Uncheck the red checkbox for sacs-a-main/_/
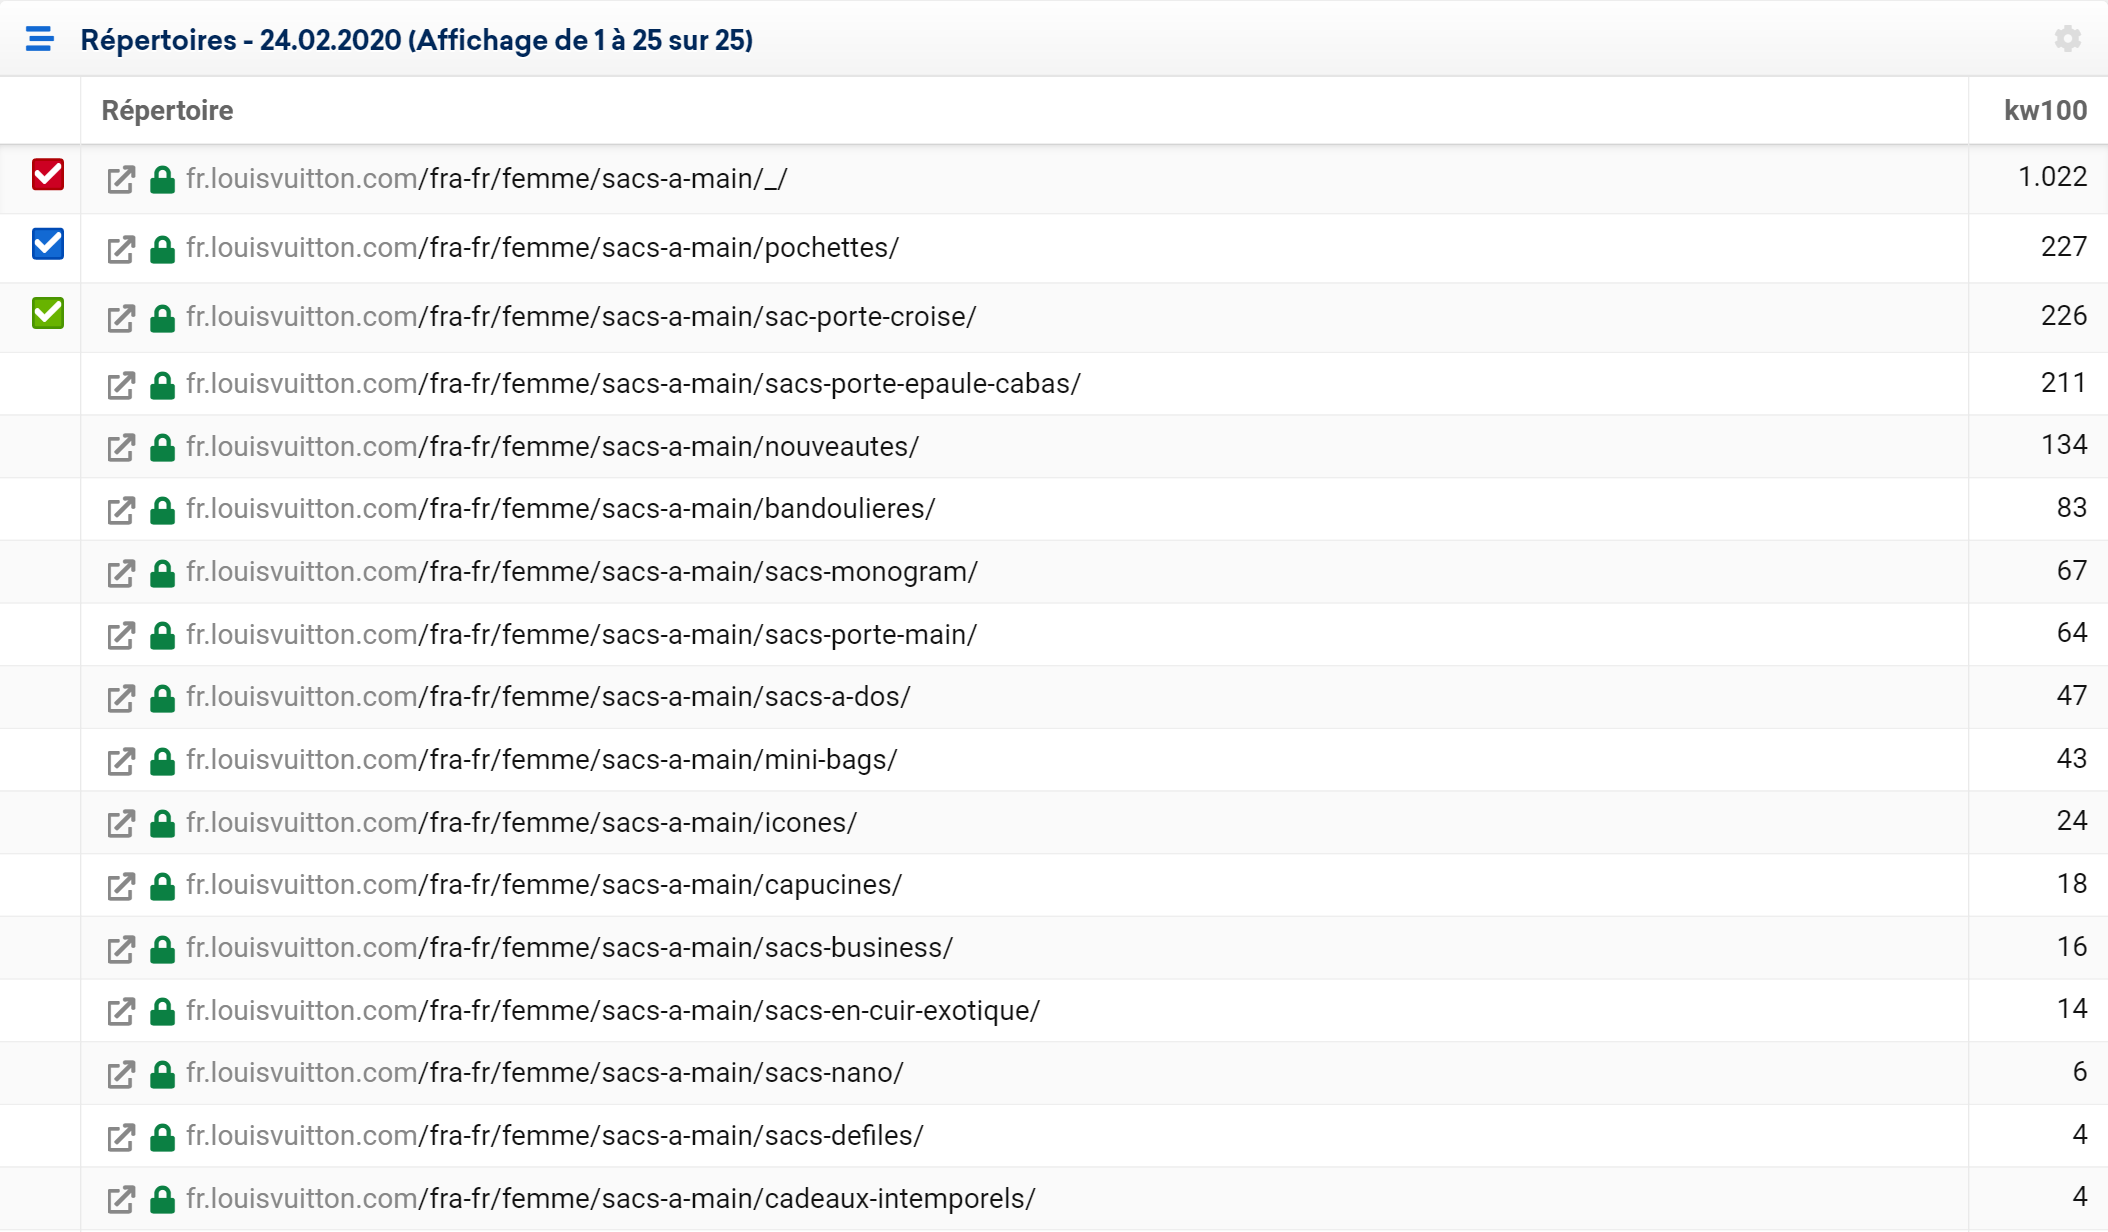 click(x=48, y=175)
